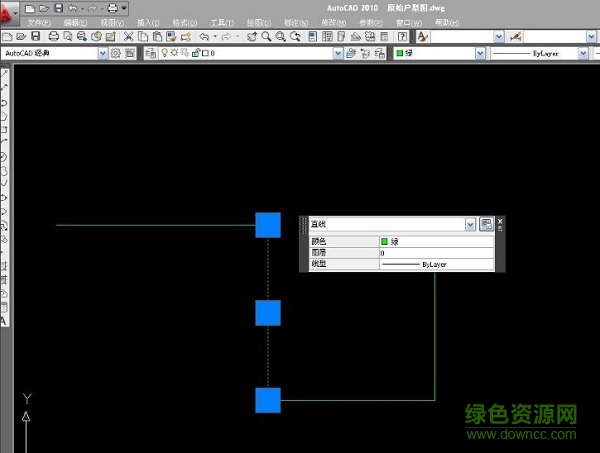Click New in the quick access toolbar

click(x=30, y=8)
